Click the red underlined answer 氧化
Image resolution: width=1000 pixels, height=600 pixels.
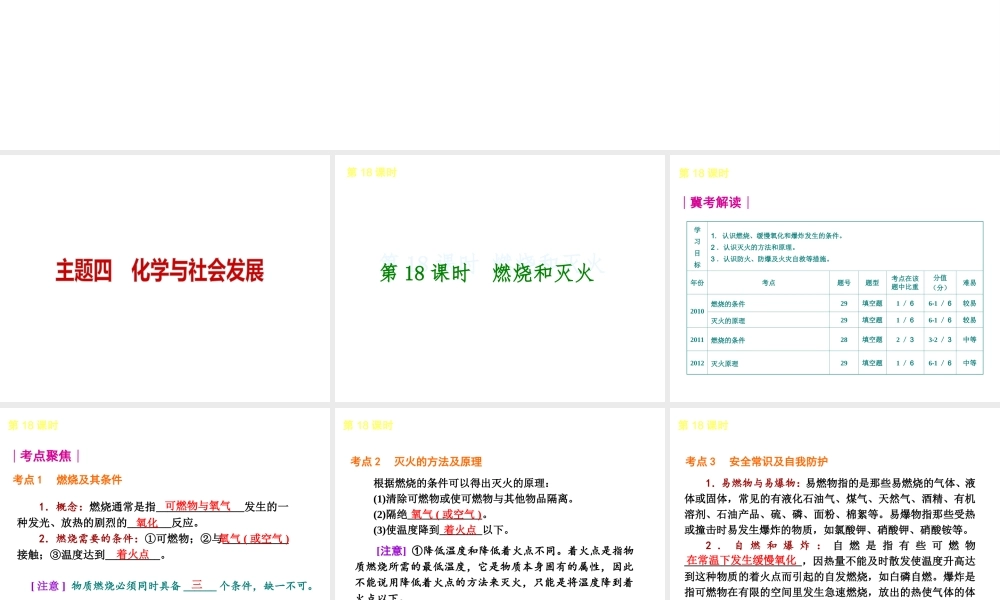pyautogui.click(x=147, y=522)
